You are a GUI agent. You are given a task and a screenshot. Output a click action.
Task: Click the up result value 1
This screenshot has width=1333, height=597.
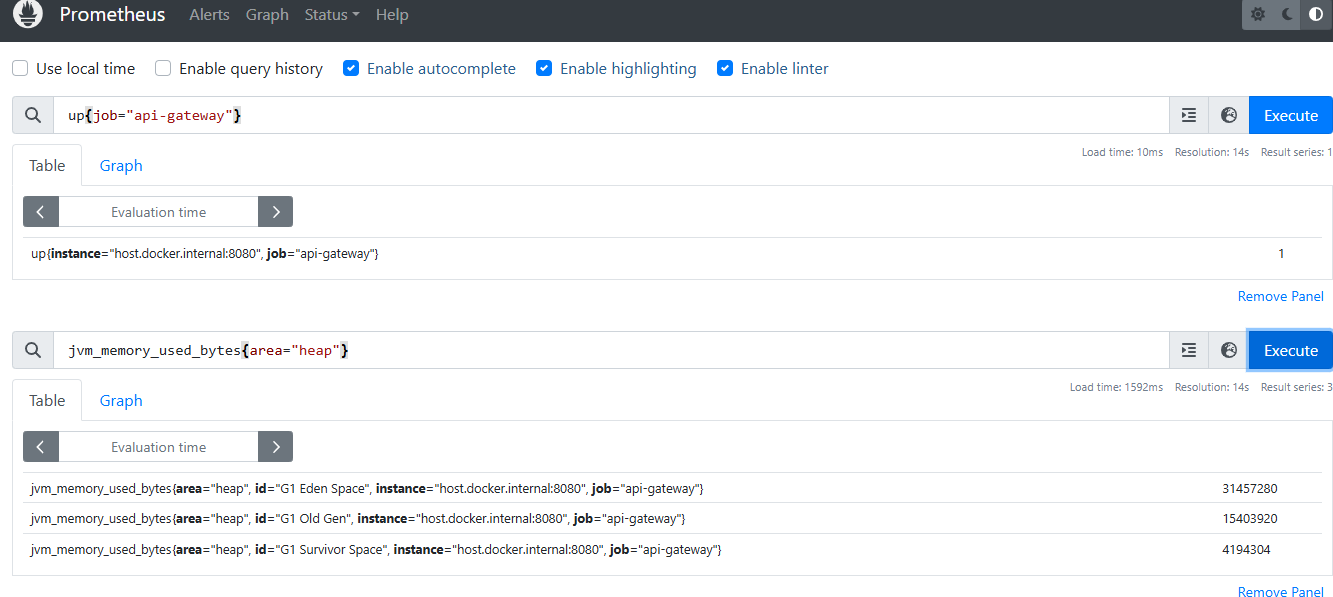click(x=1281, y=254)
